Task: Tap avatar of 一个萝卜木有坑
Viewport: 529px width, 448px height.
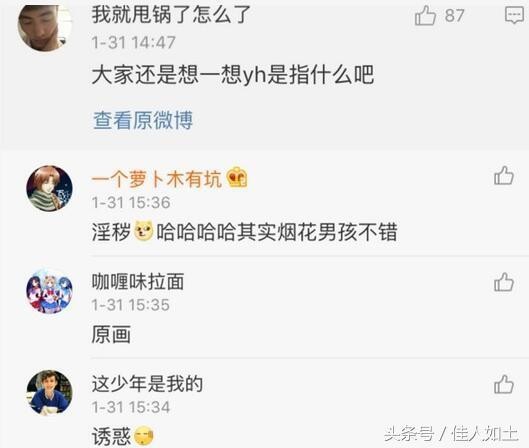Action: click(49, 189)
